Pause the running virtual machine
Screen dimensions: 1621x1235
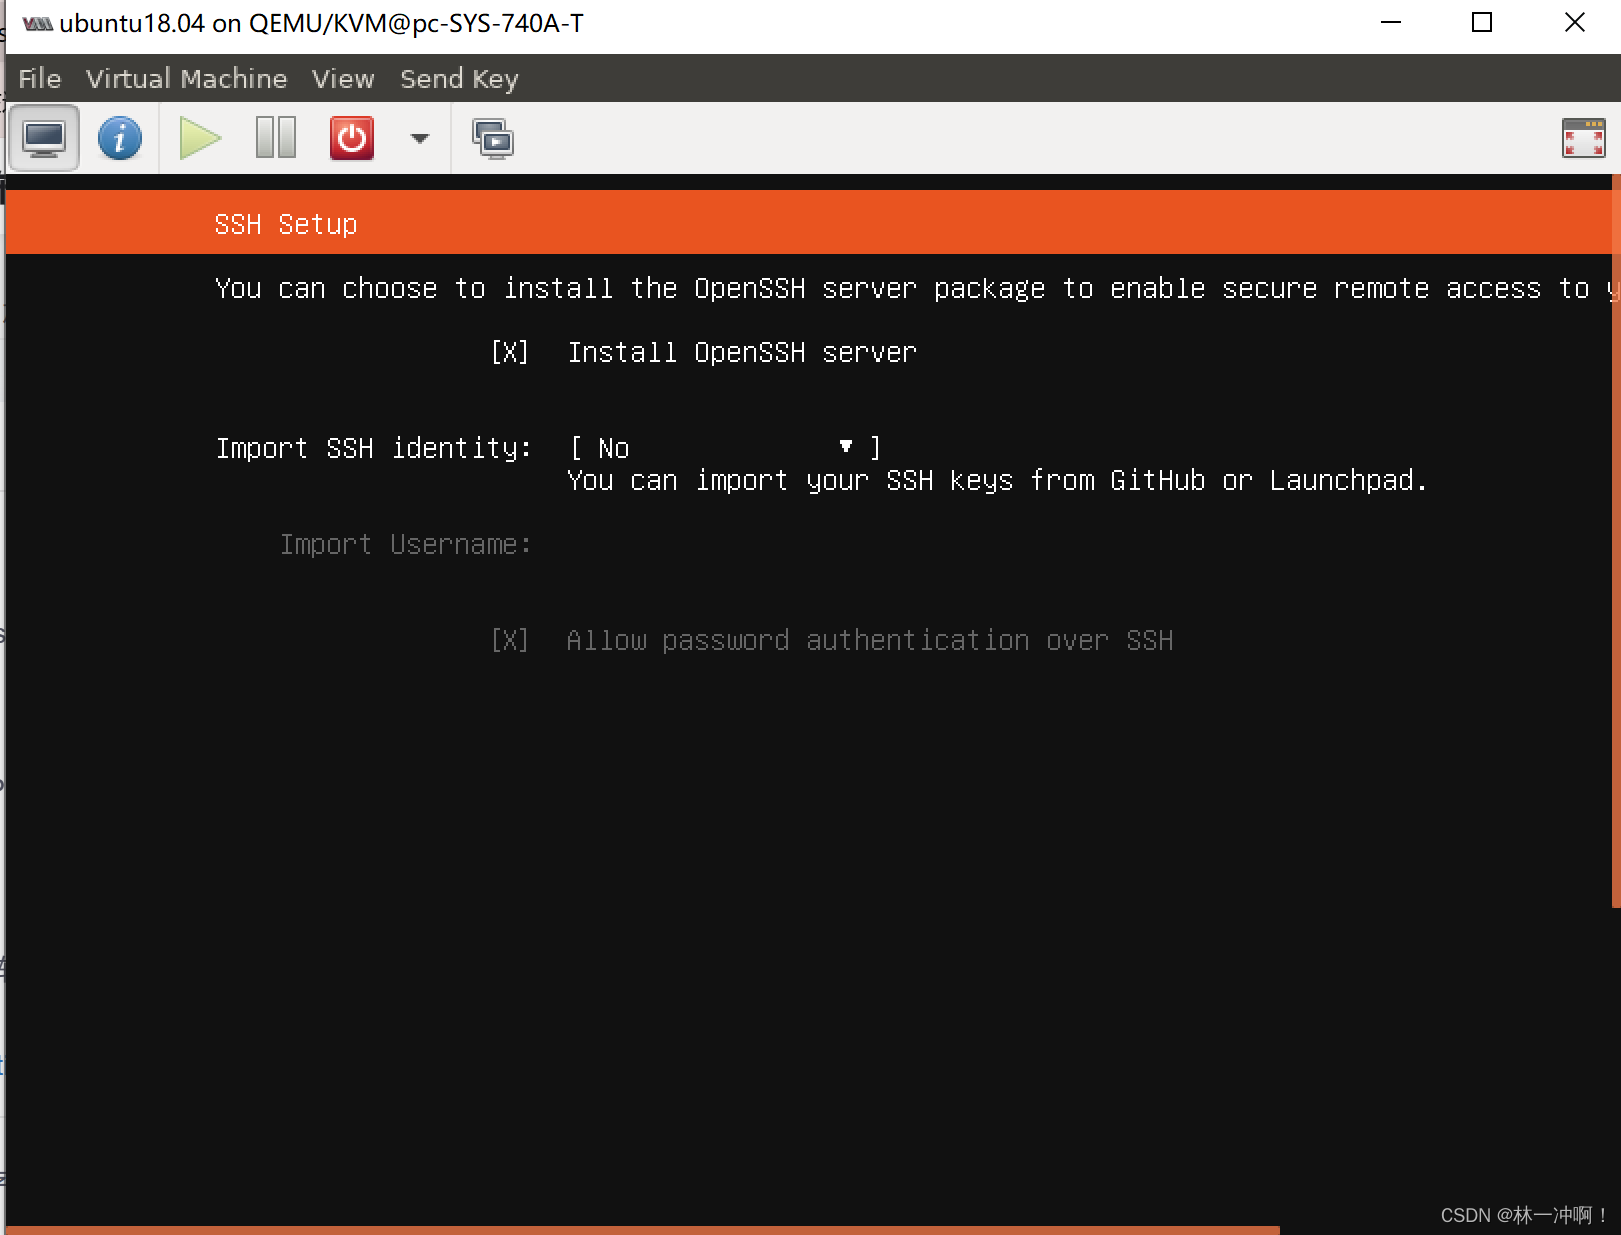(275, 138)
